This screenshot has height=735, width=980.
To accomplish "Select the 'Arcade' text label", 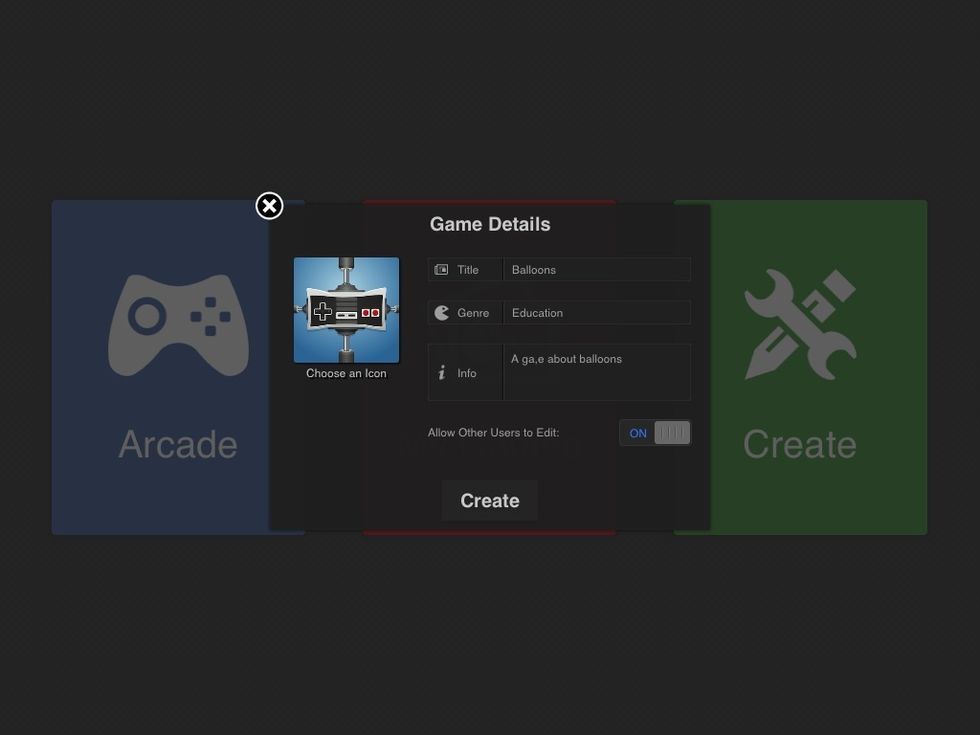I will tap(178, 444).
